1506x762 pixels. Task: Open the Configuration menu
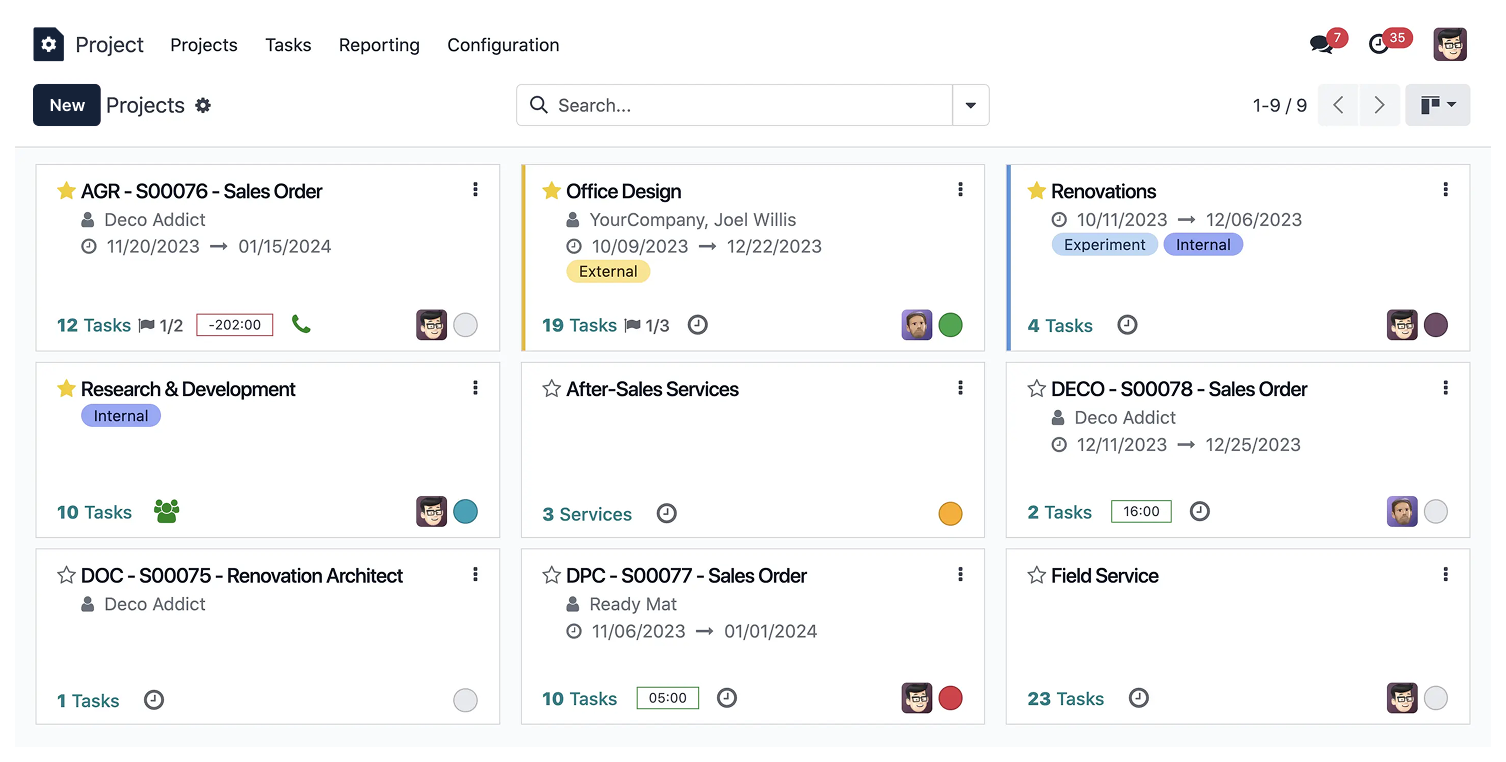(x=503, y=45)
